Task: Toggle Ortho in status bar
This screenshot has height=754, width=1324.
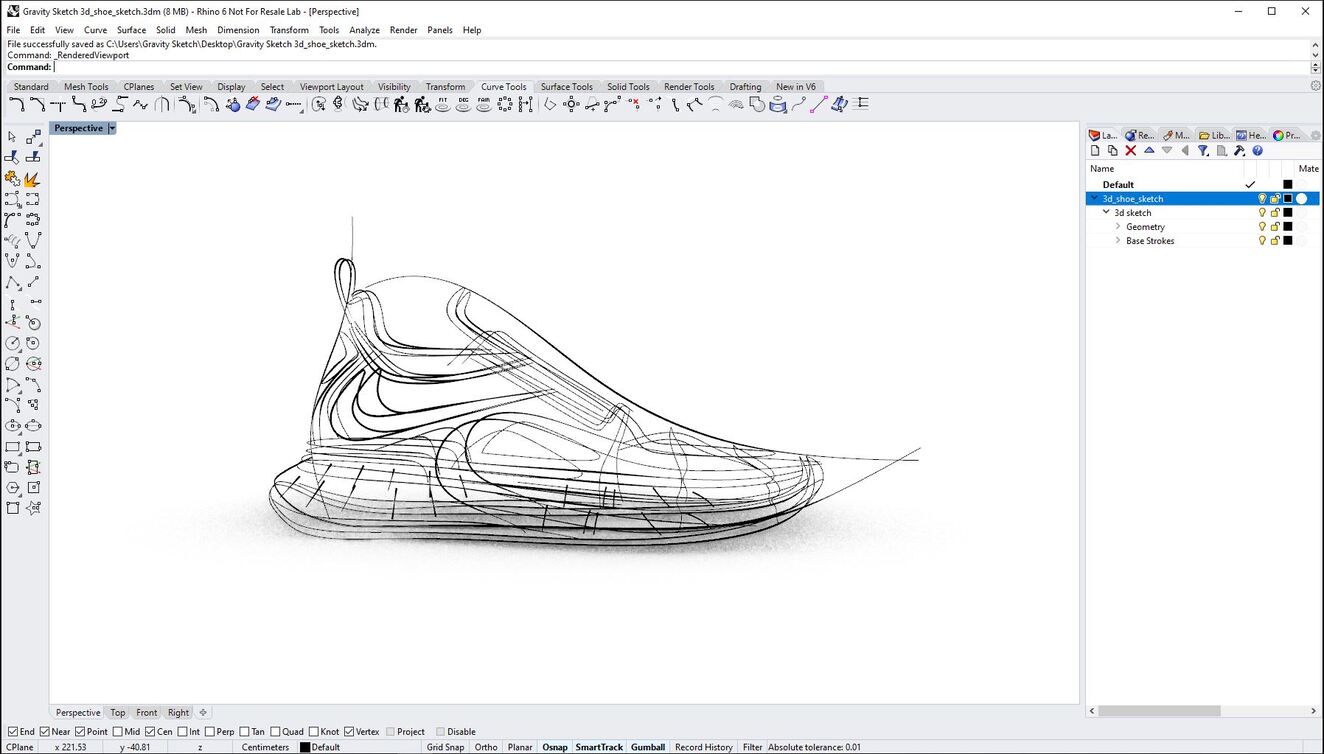Action: pyautogui.click(x=486, y=747)
